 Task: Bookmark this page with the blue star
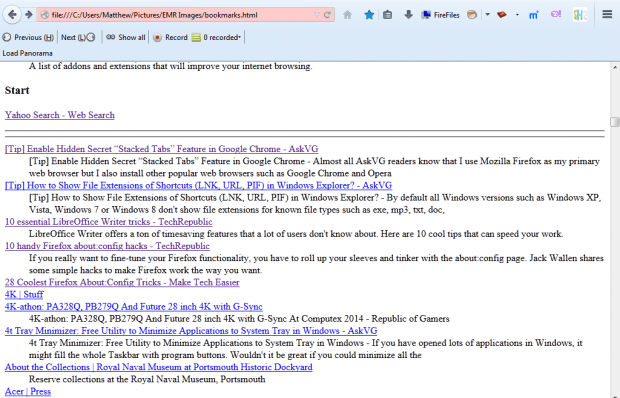369,15
